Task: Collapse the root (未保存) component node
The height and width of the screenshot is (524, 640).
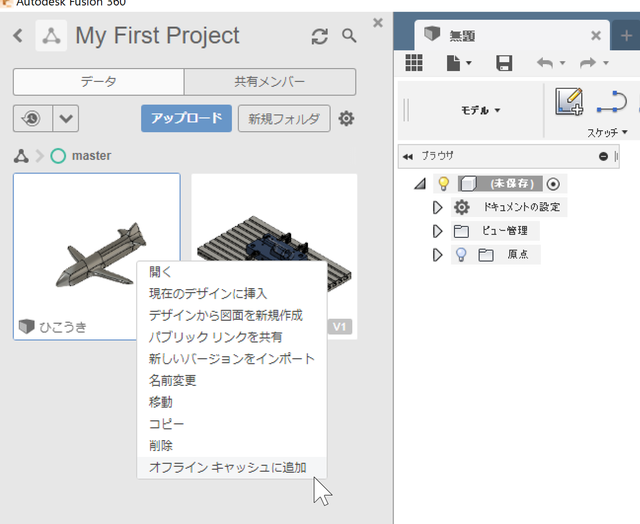Action: pos(420,184)
